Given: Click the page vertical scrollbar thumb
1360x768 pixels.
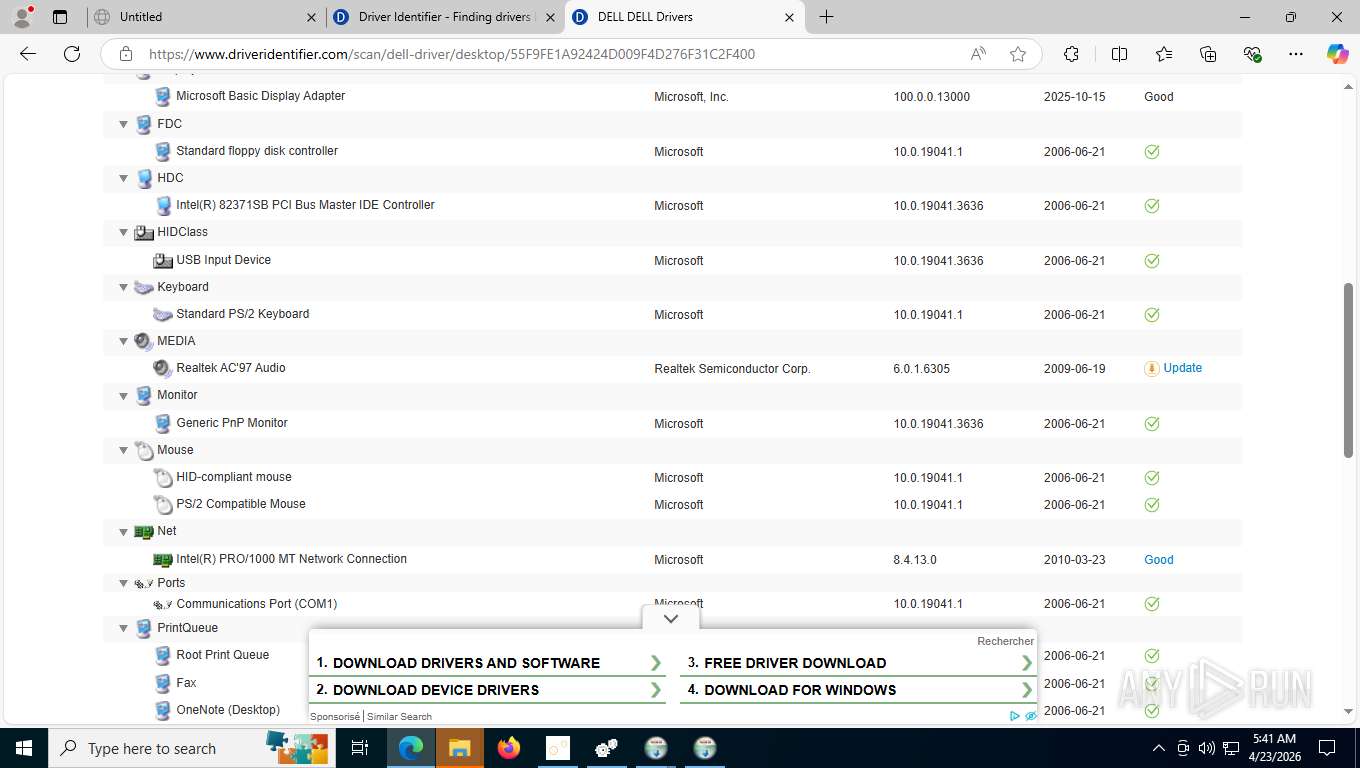Looking at the screenshot, I should pyautogui.click(x=1348, y=371).
